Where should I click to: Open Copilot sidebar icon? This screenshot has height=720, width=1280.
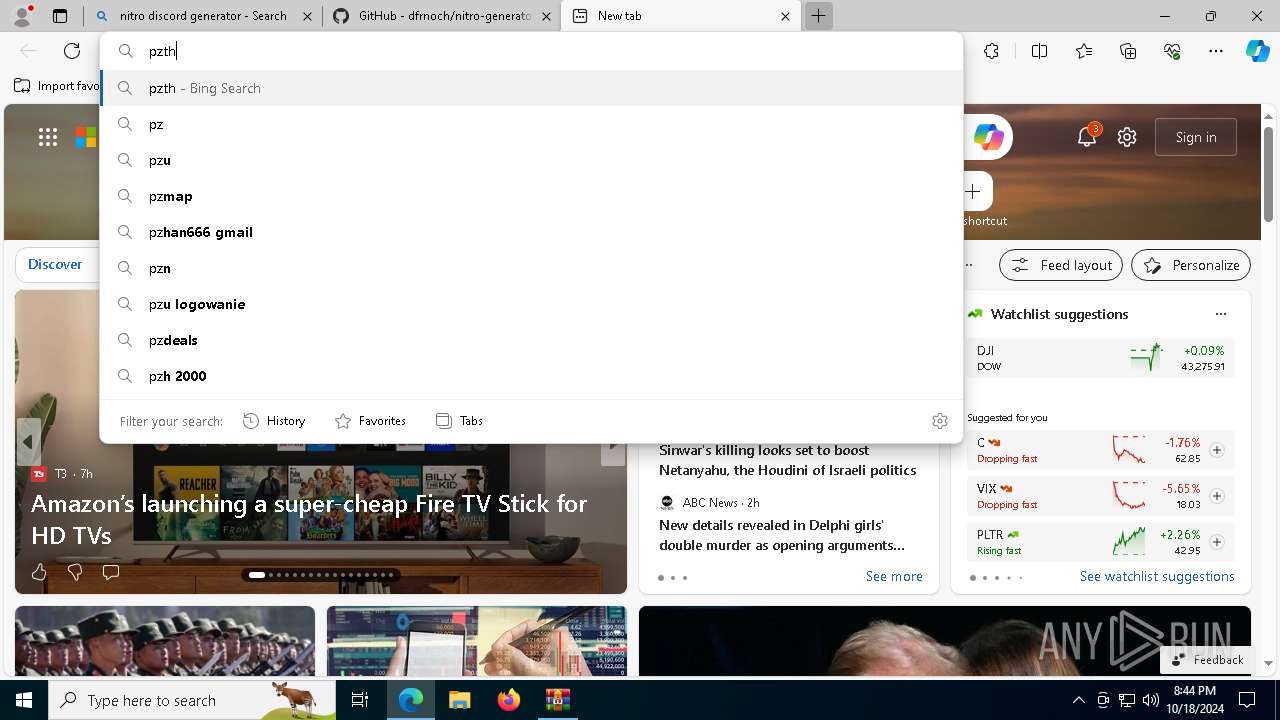coord(1257,51)
